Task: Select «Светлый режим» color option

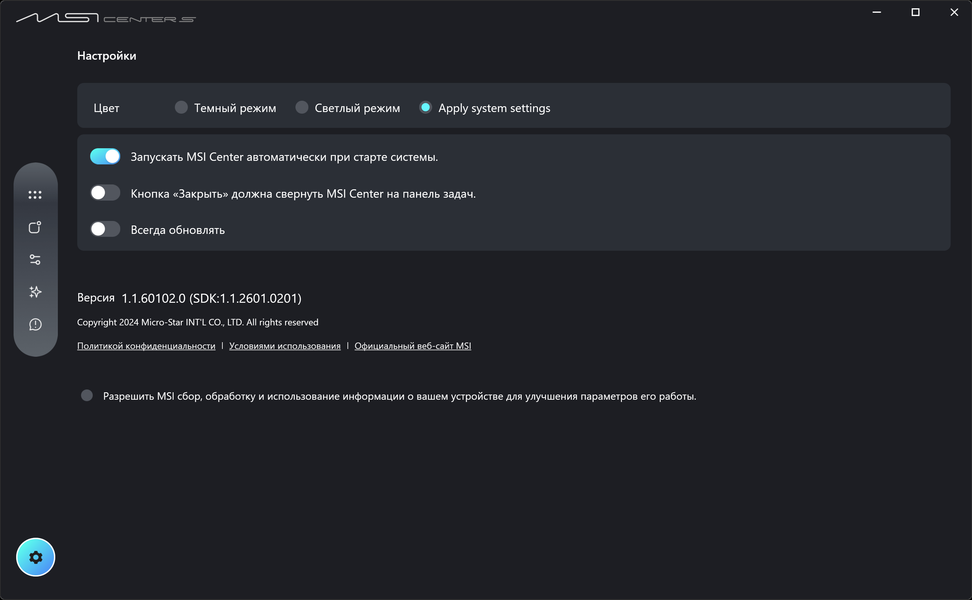Action: tap(301, 108)
